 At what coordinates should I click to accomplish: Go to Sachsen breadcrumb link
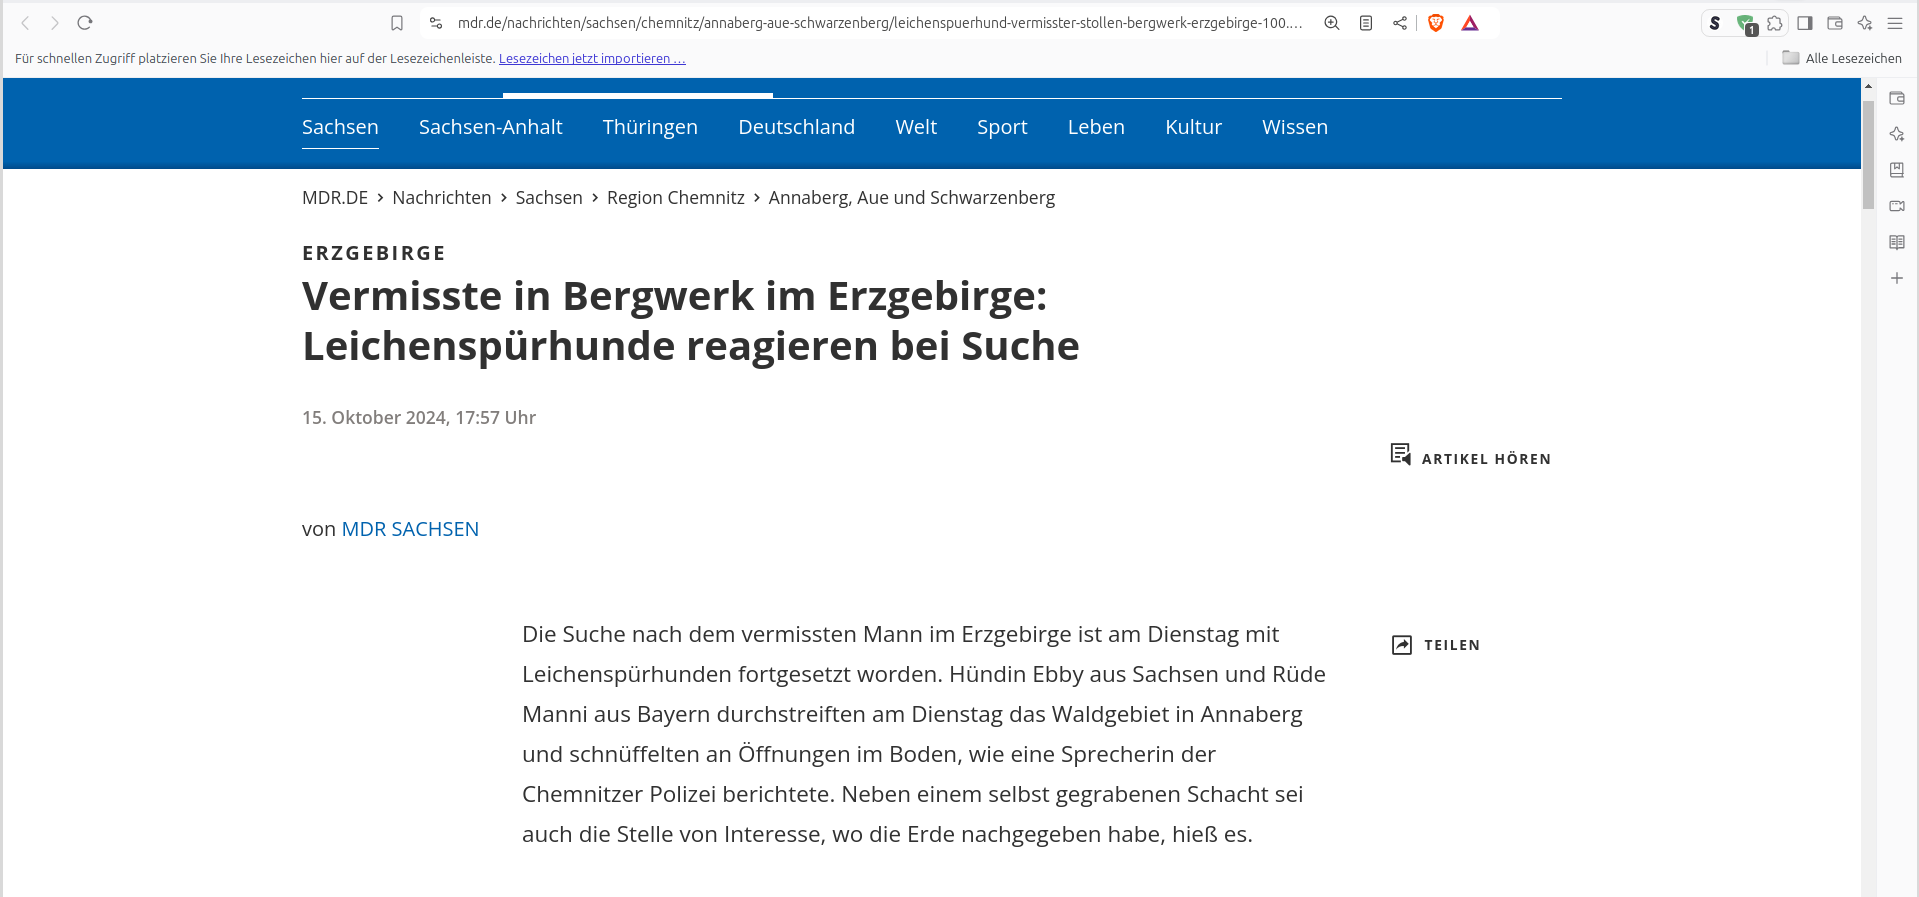[549, 198]
